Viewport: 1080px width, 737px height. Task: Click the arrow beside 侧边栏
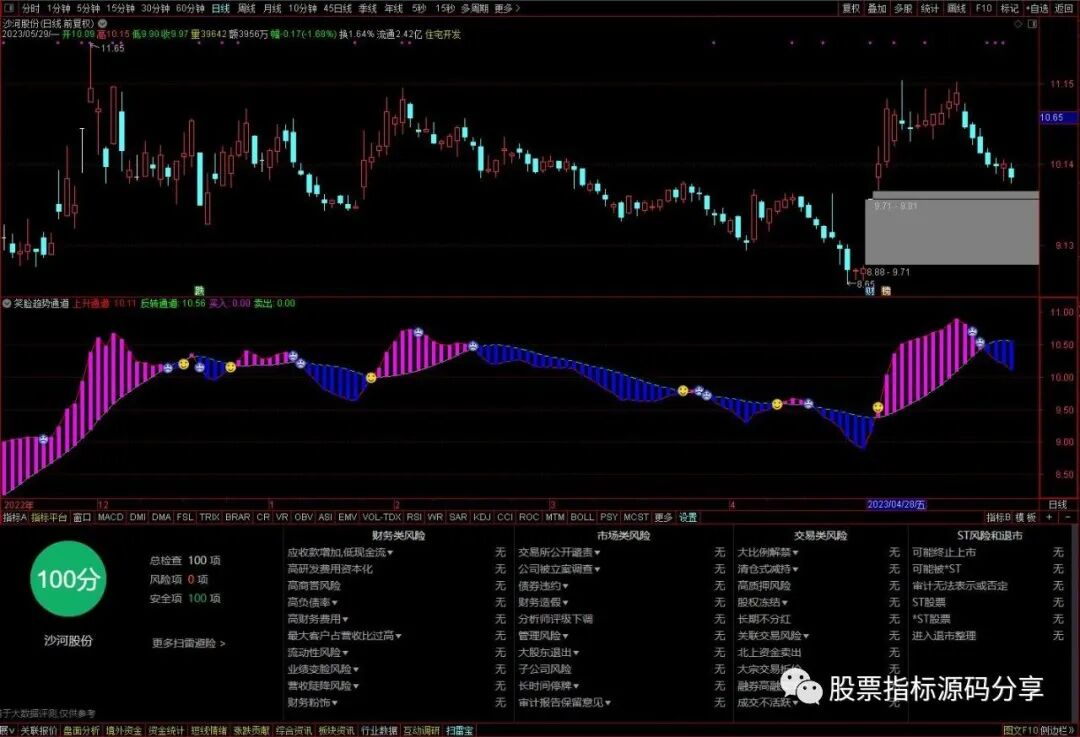pyautogui.click(x=1070, y=731)
